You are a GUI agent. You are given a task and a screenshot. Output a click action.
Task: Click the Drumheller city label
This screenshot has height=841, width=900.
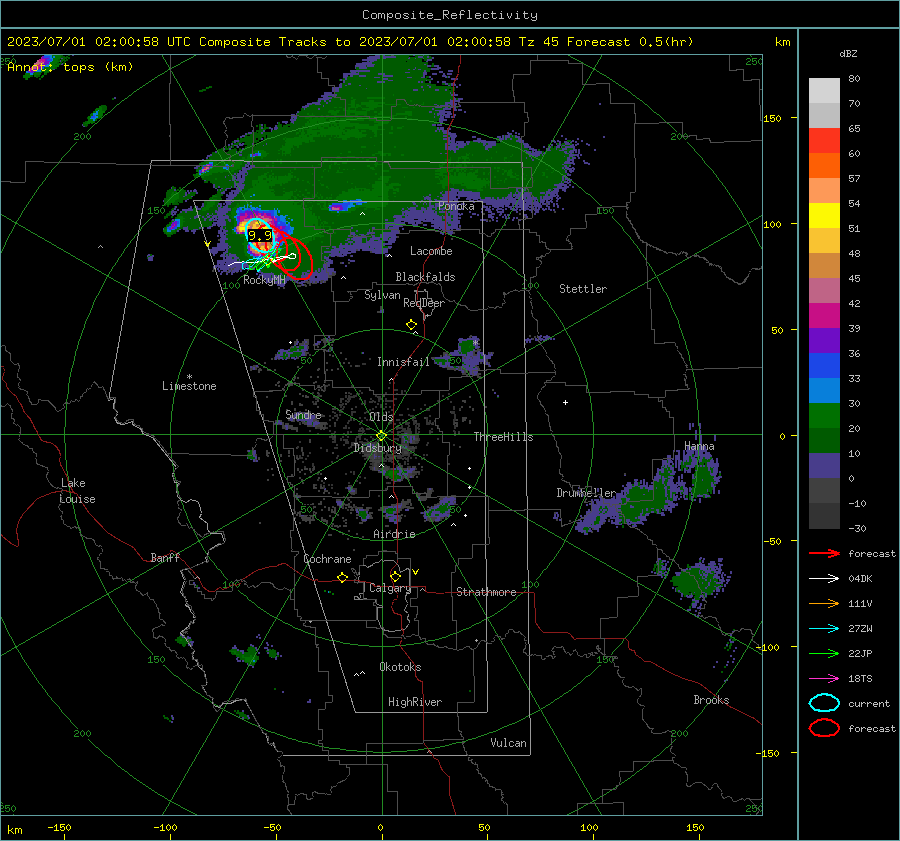[586, 493]
